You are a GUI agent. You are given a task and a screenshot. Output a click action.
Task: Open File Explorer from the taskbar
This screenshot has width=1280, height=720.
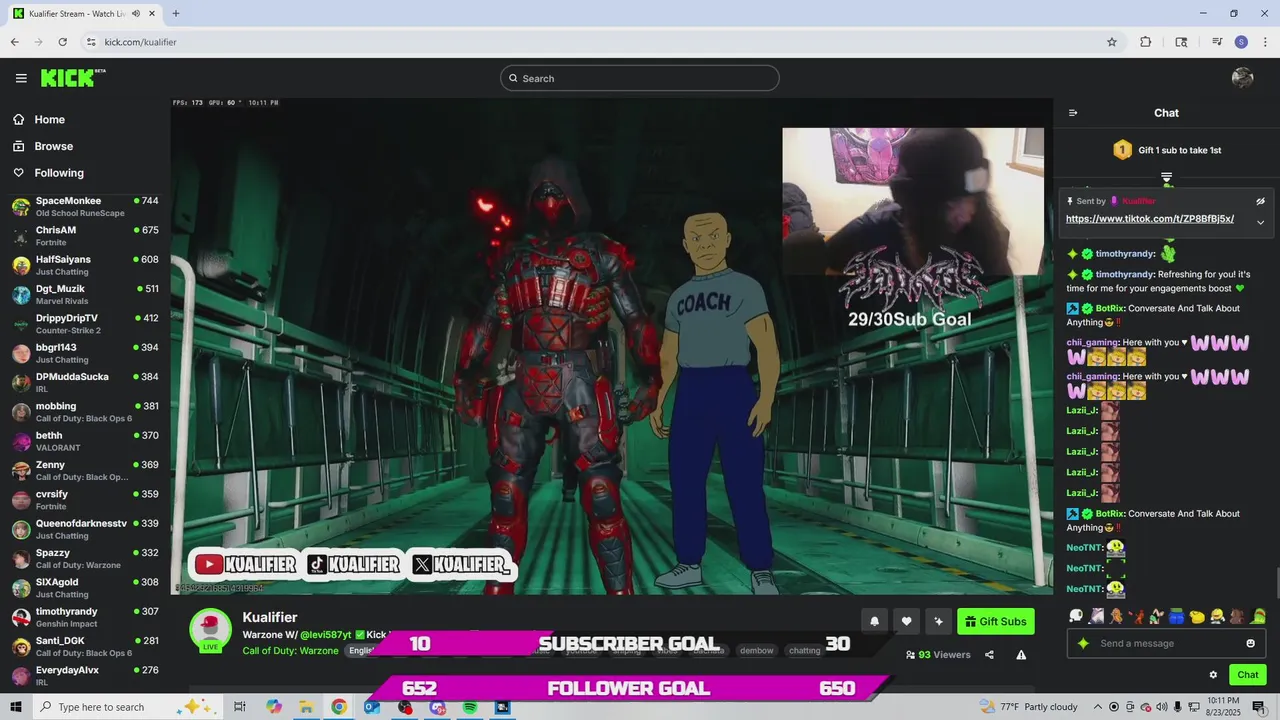pyautogui.click(x=306, y=707)
